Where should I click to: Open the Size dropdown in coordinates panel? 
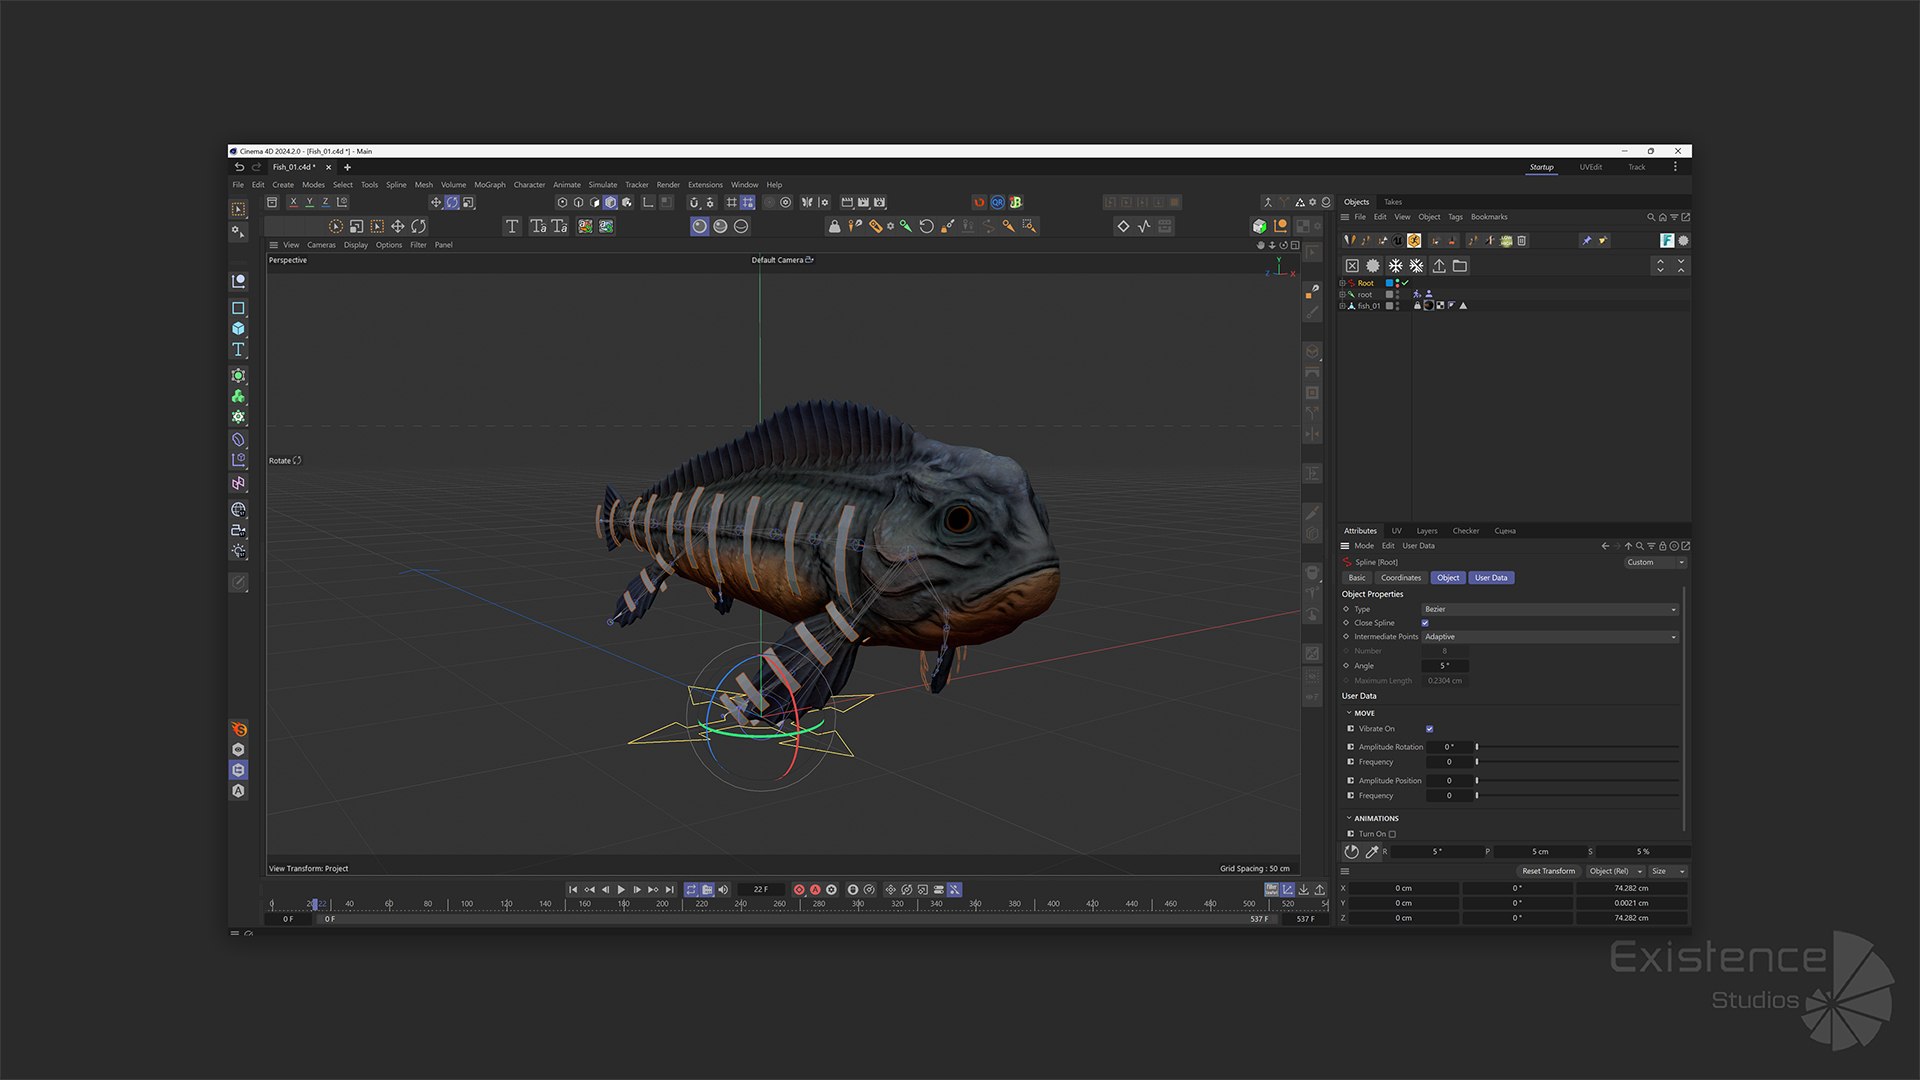[x=1668, y=871]
